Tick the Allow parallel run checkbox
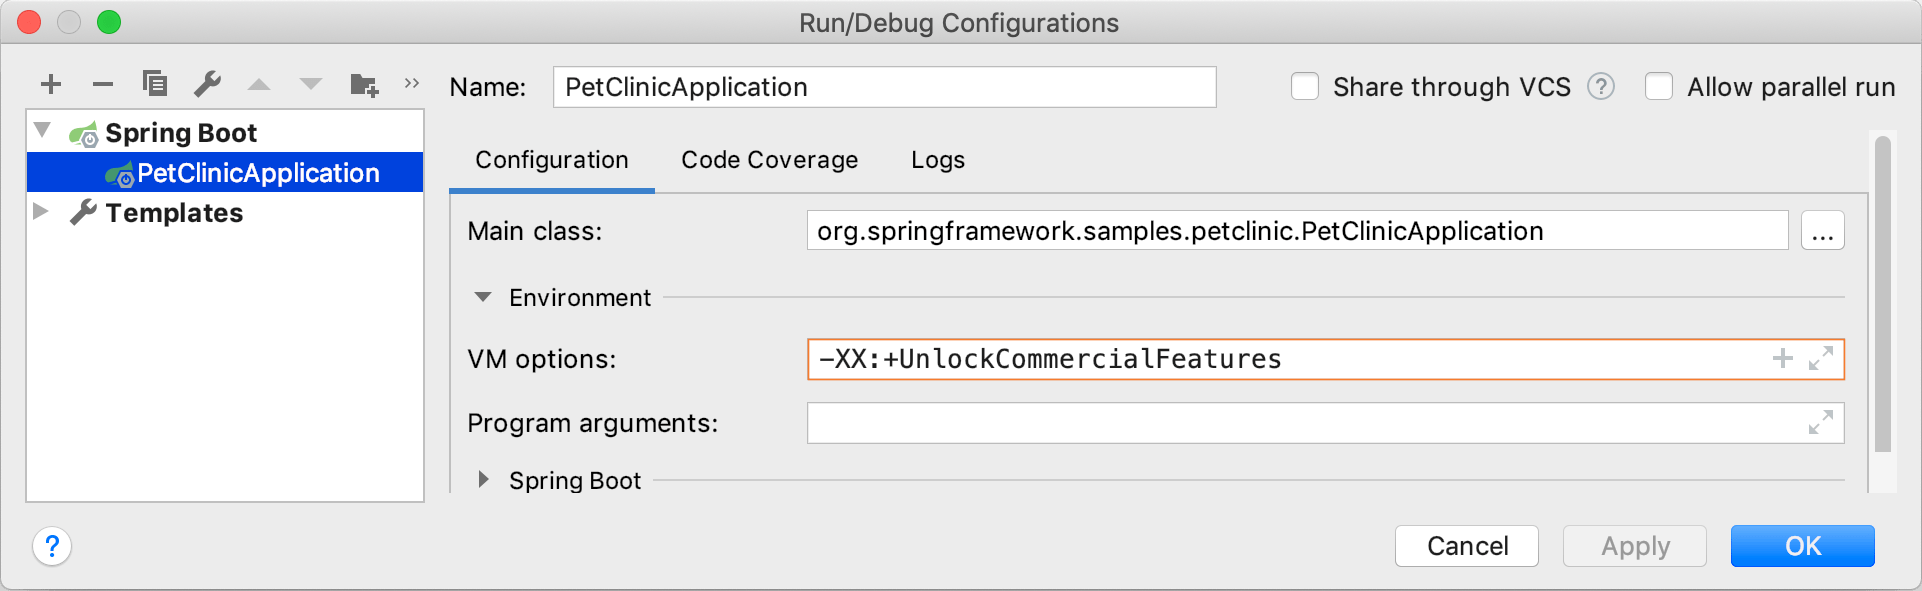 [x=1659, y=87]
